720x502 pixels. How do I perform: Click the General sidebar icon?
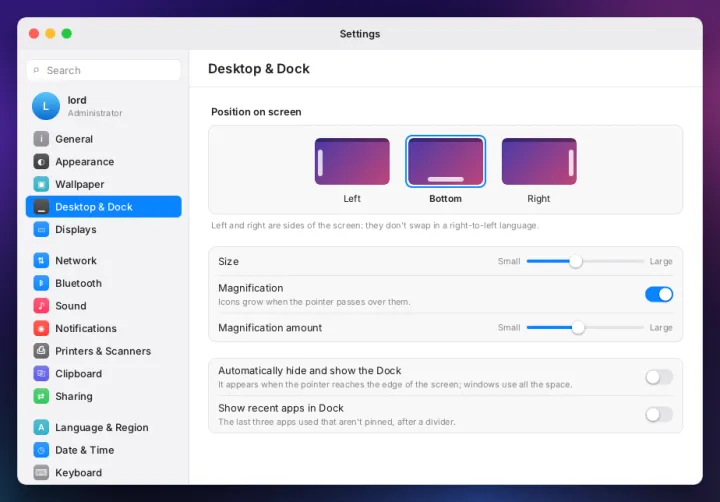tap(41, 139)
